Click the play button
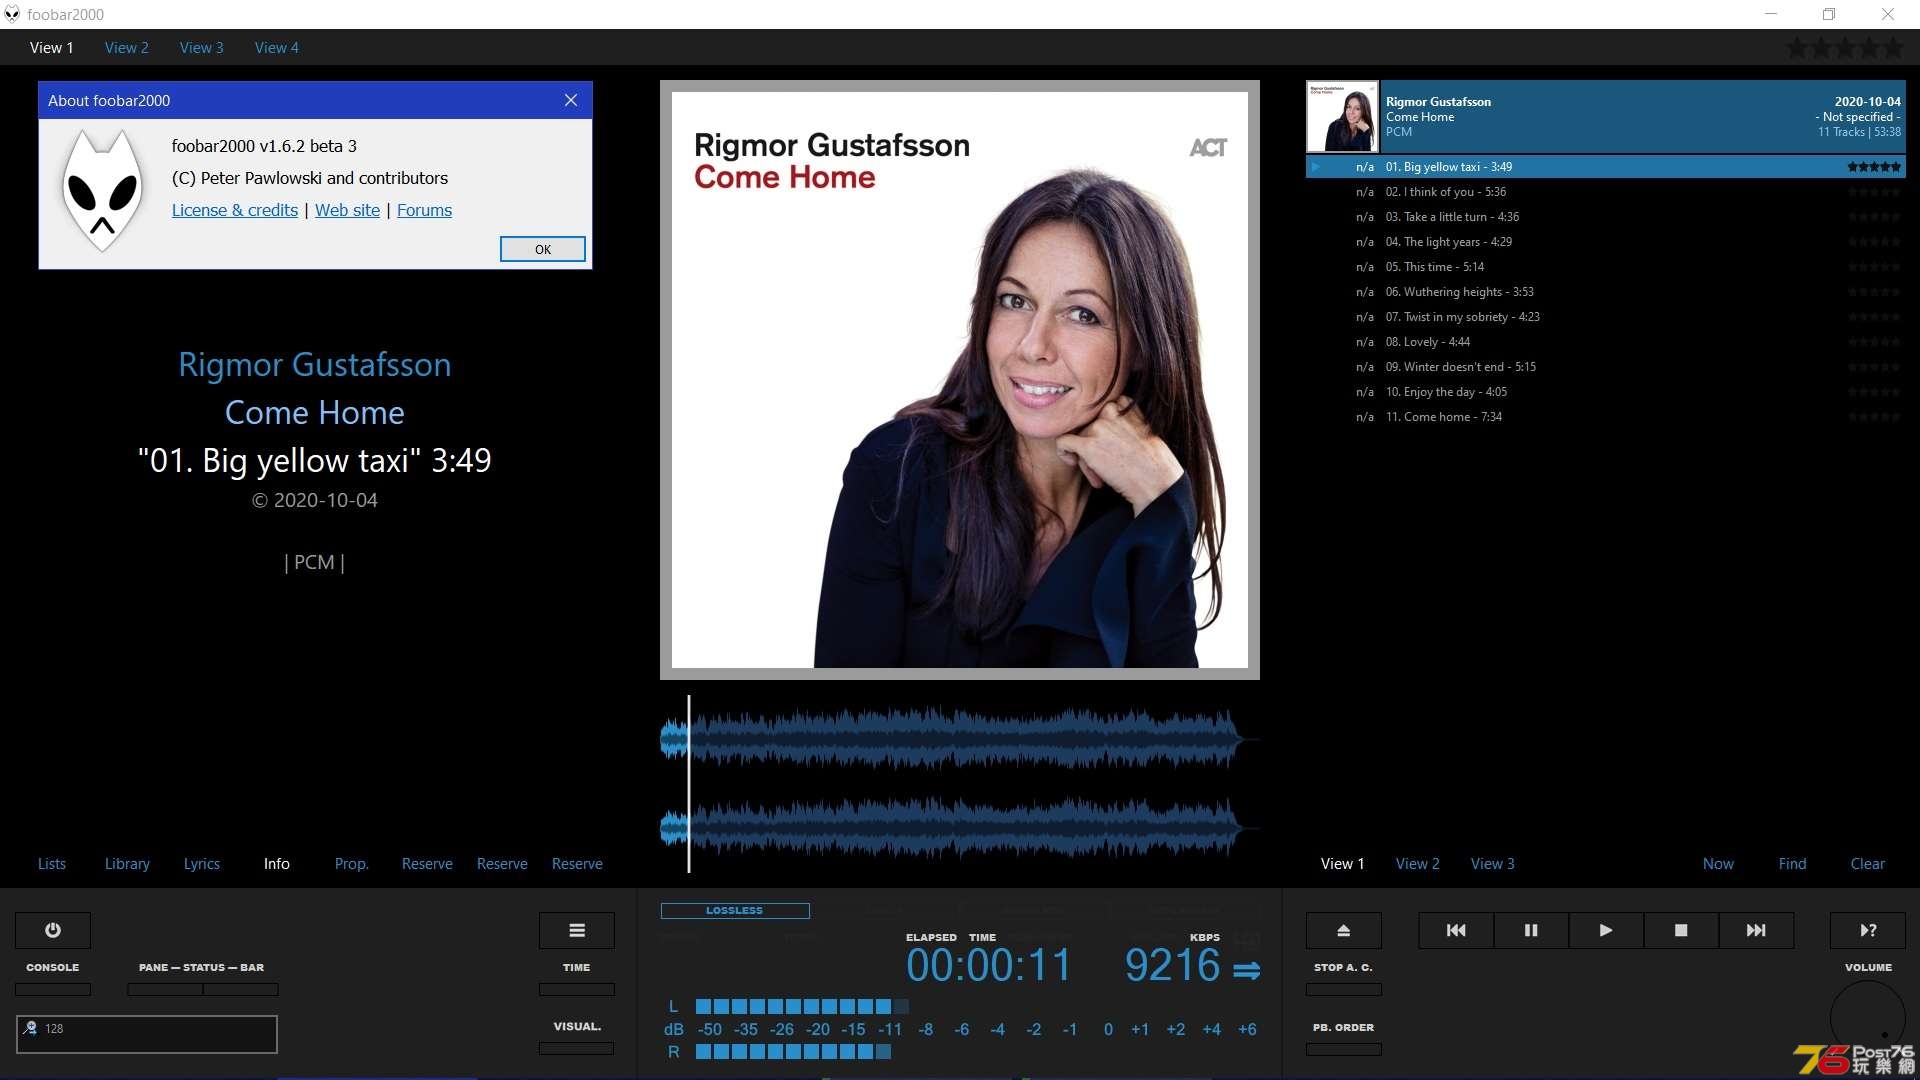1920x1080 pixels. [x=1606, y=930]
